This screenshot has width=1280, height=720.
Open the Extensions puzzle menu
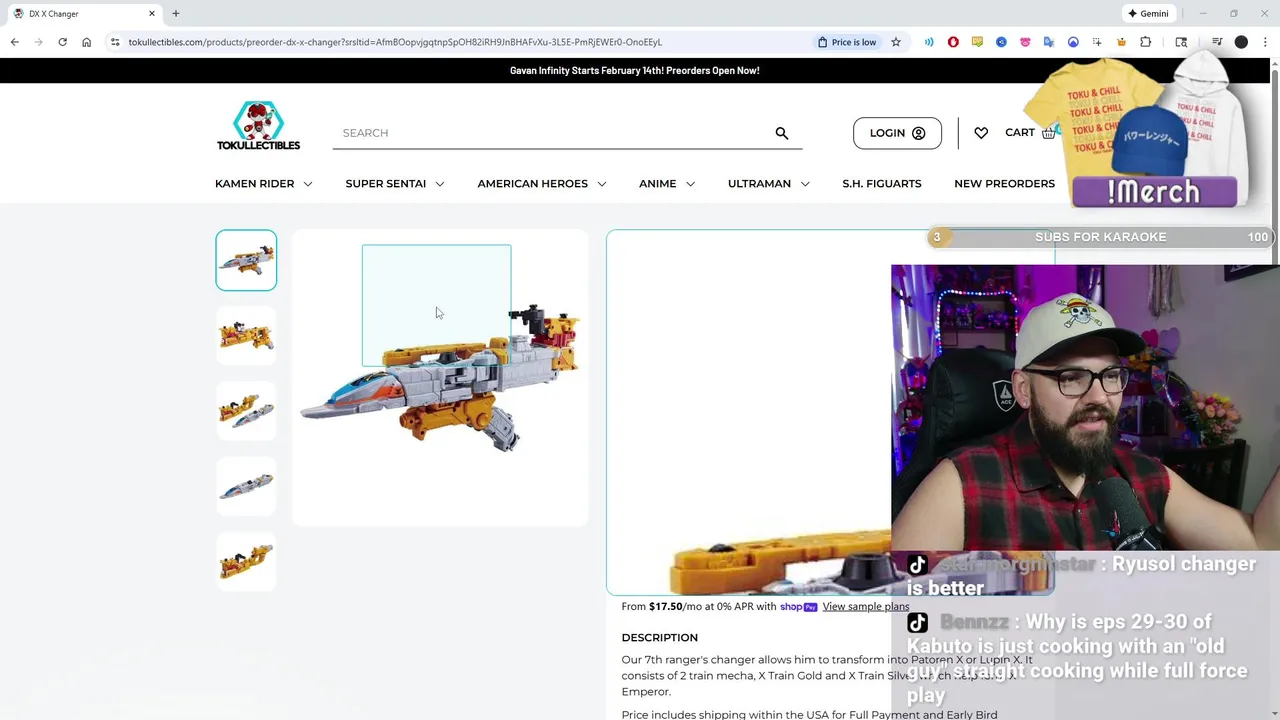pyautogui.click(x=1146, y=42)
